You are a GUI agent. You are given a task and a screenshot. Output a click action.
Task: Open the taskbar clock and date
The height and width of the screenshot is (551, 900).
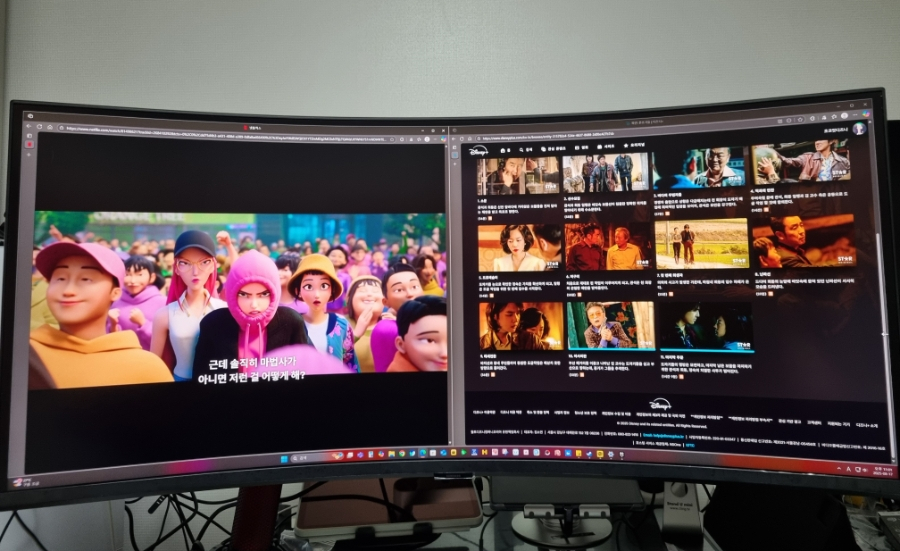pos(884,471)
